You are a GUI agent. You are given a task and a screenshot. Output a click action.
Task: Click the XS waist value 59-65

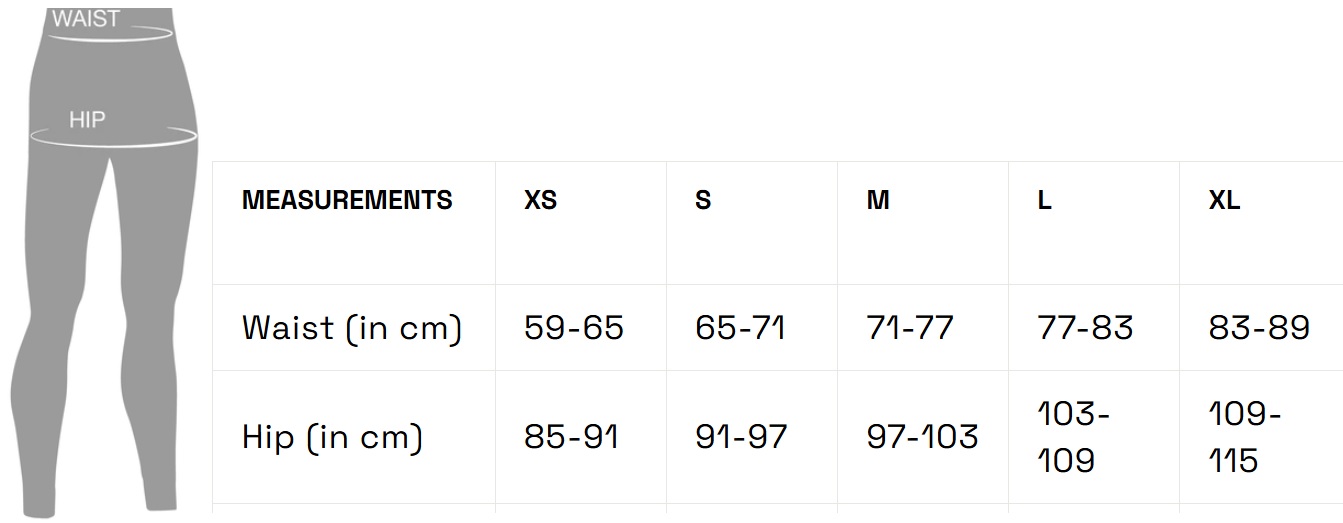pos(574,328)
